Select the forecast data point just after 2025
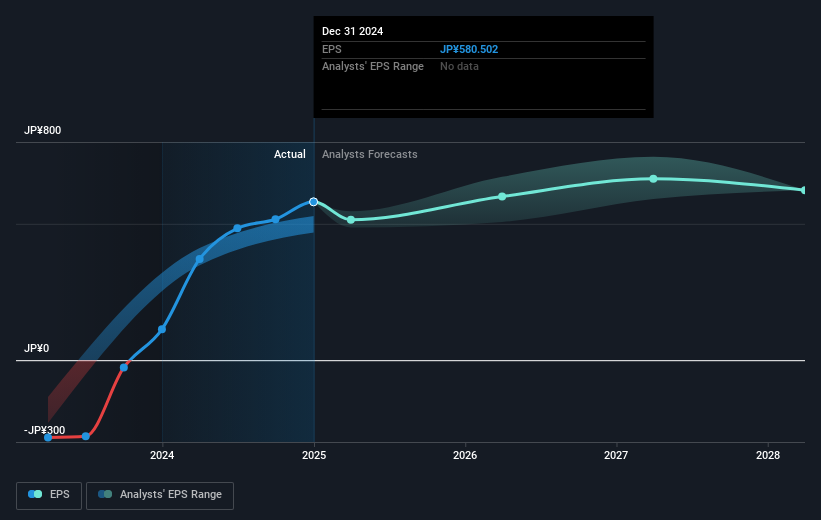 (x=351, y=220)
